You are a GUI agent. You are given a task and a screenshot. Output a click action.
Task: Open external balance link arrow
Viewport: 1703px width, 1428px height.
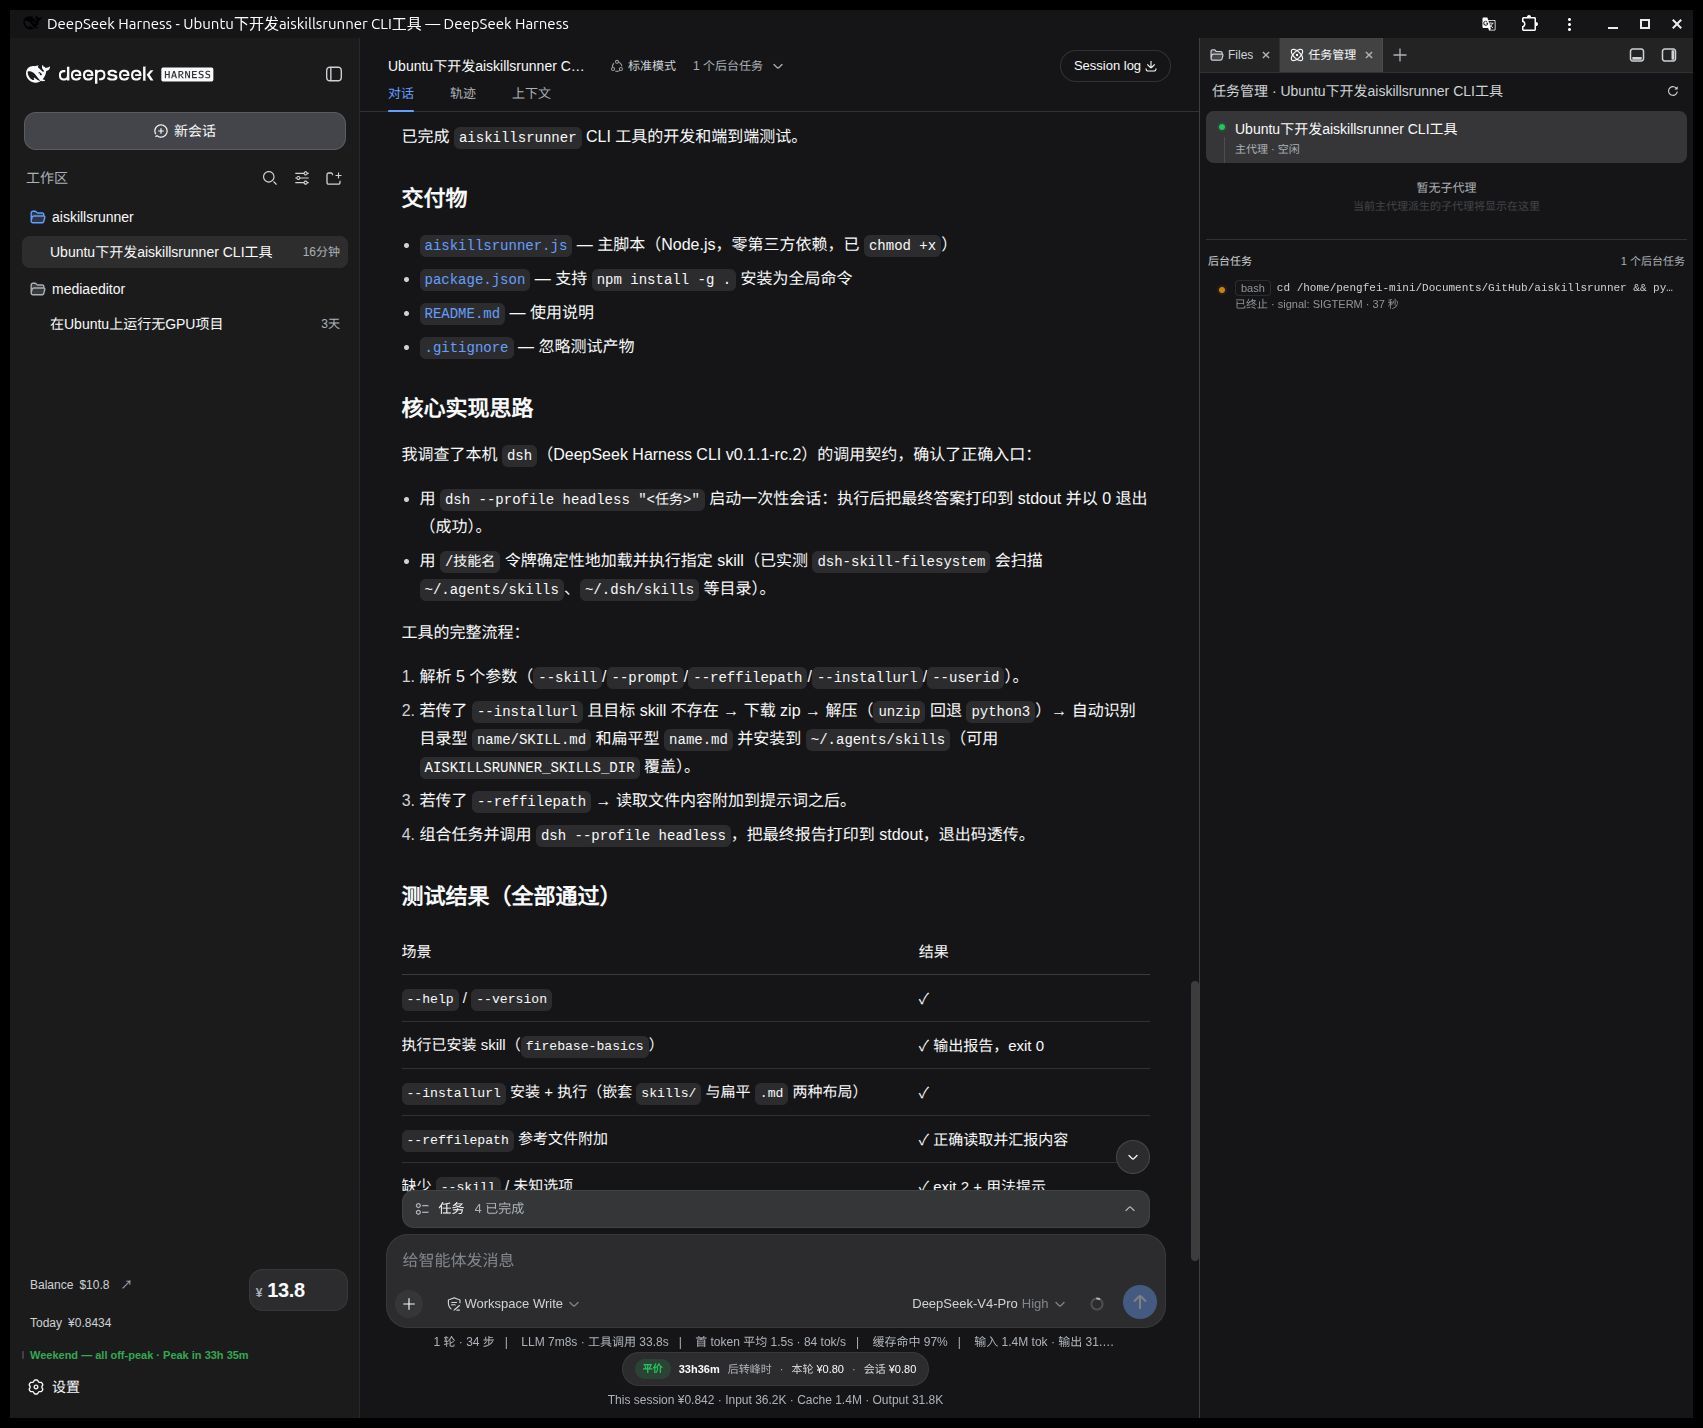tap(126, 1284)
